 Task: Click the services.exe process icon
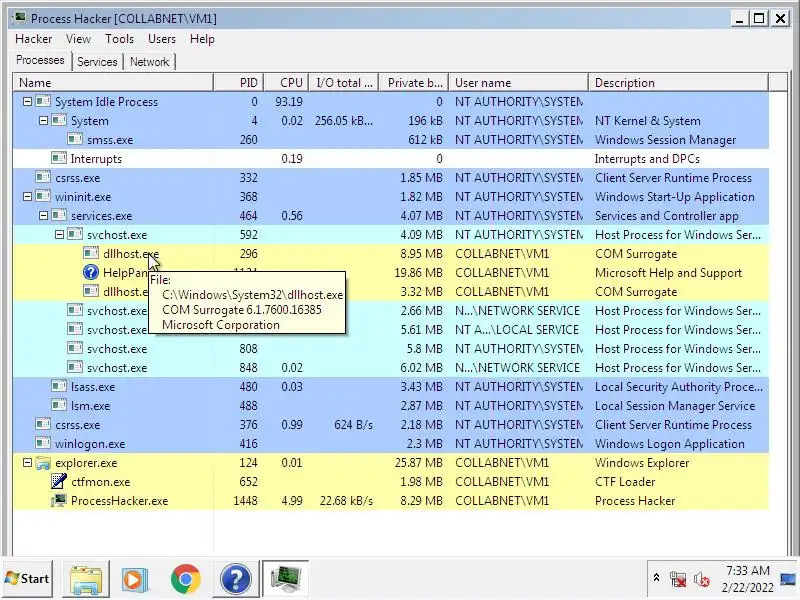click(x=59, y=215)
